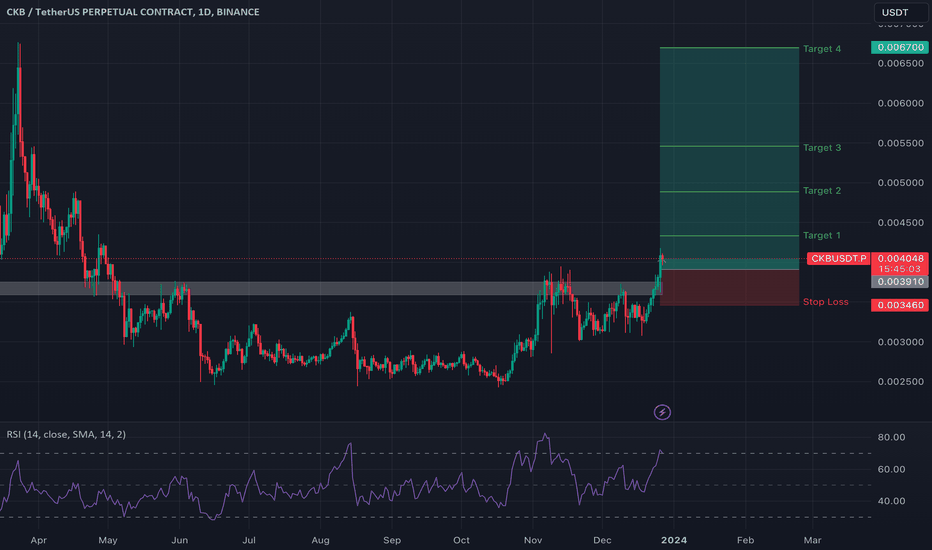This screenshot has height=550, width=932.
Task: Click the Target 4 label
Action: (x=822, y=49)
